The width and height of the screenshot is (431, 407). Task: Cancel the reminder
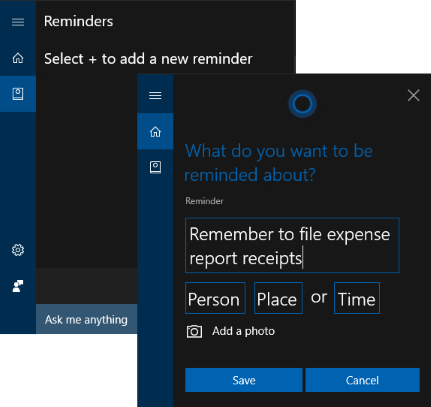click(x=362, y=380)
